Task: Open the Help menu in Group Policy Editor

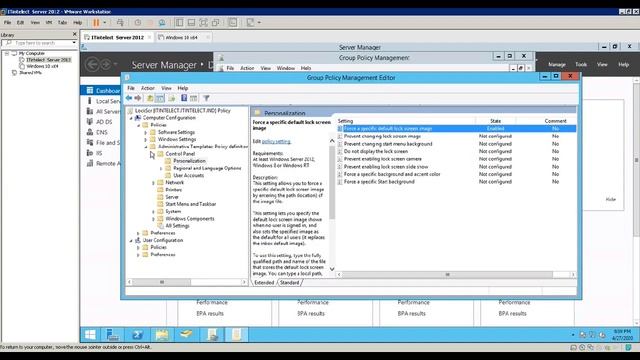Action: coord(182,88)
